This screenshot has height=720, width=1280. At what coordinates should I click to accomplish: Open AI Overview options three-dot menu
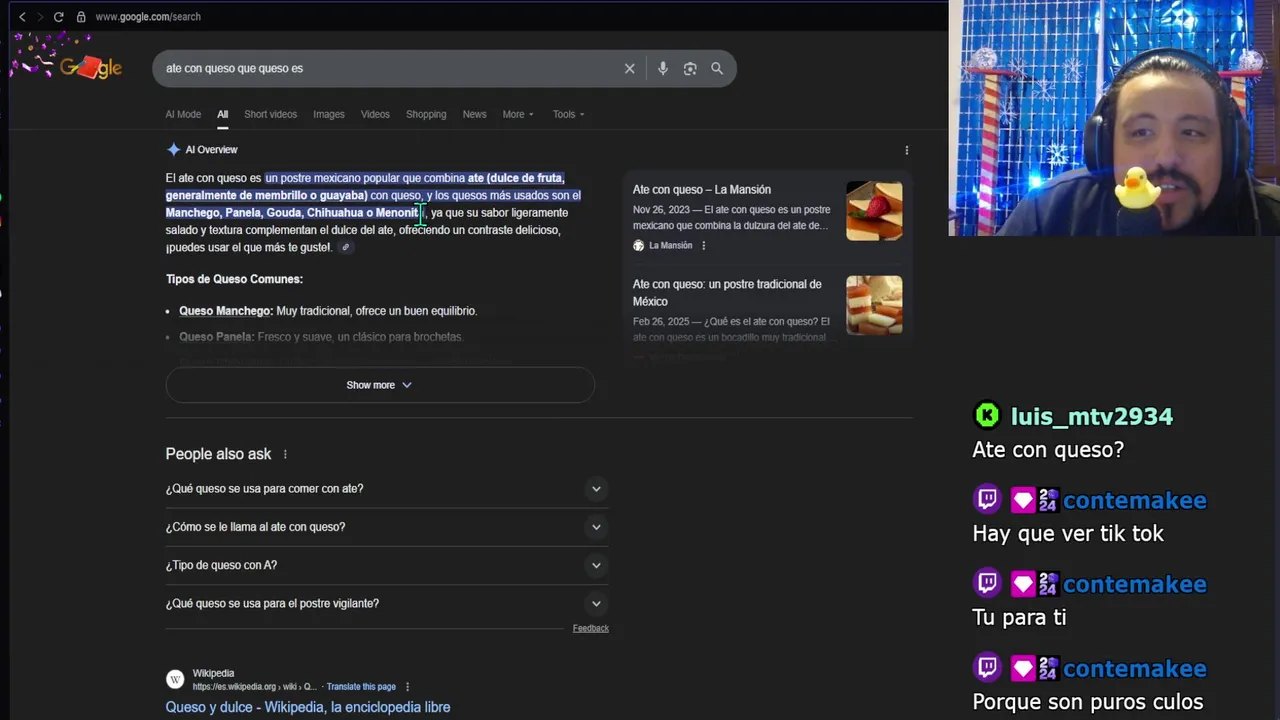(x=907, y=150)
